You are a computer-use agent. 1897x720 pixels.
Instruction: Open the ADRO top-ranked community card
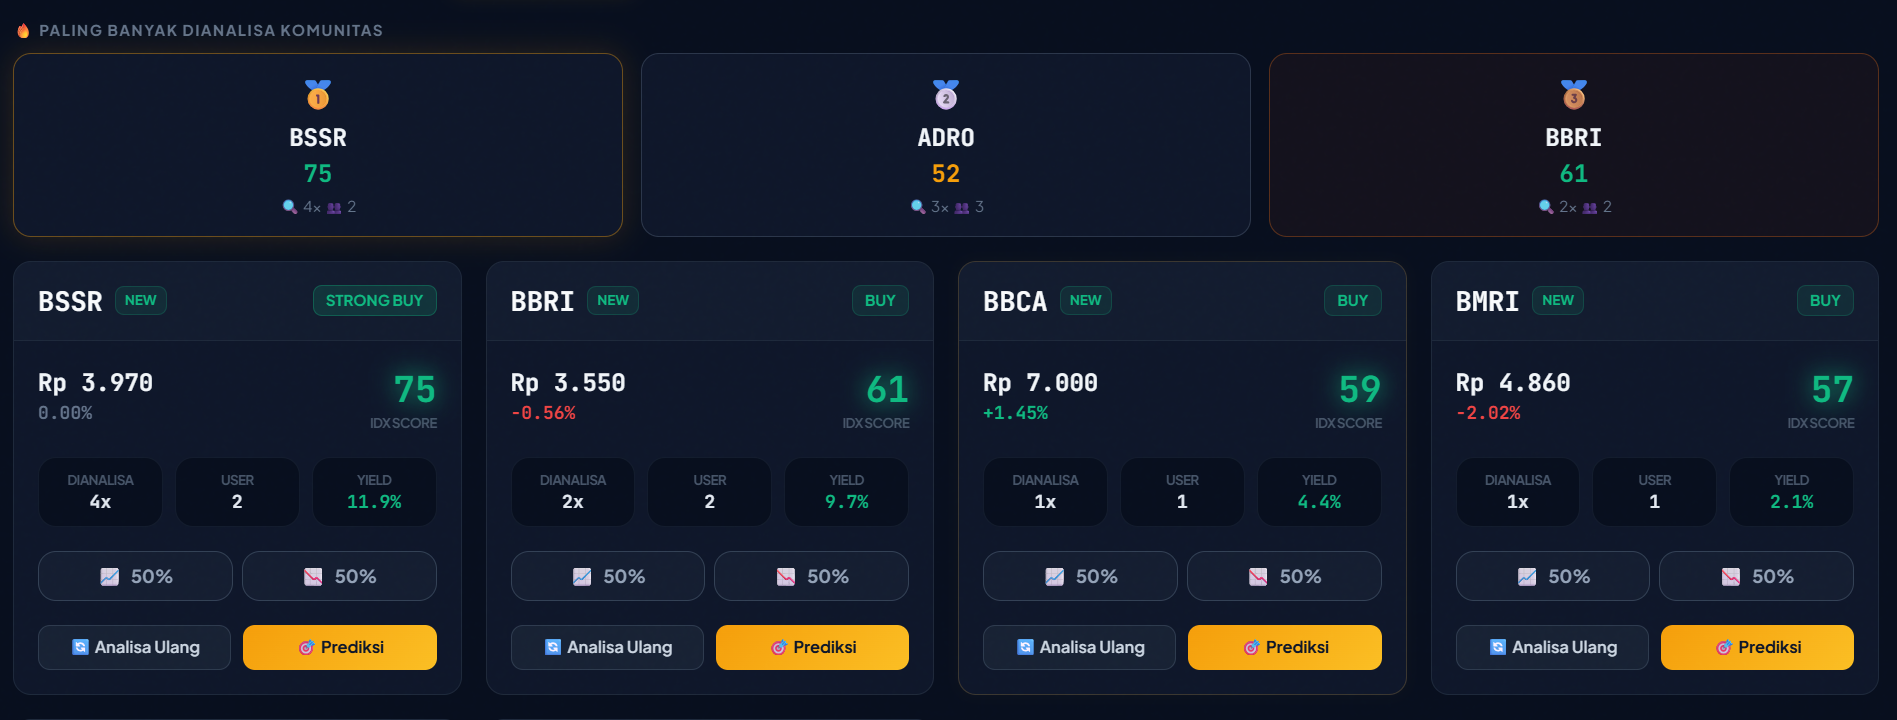945,145
